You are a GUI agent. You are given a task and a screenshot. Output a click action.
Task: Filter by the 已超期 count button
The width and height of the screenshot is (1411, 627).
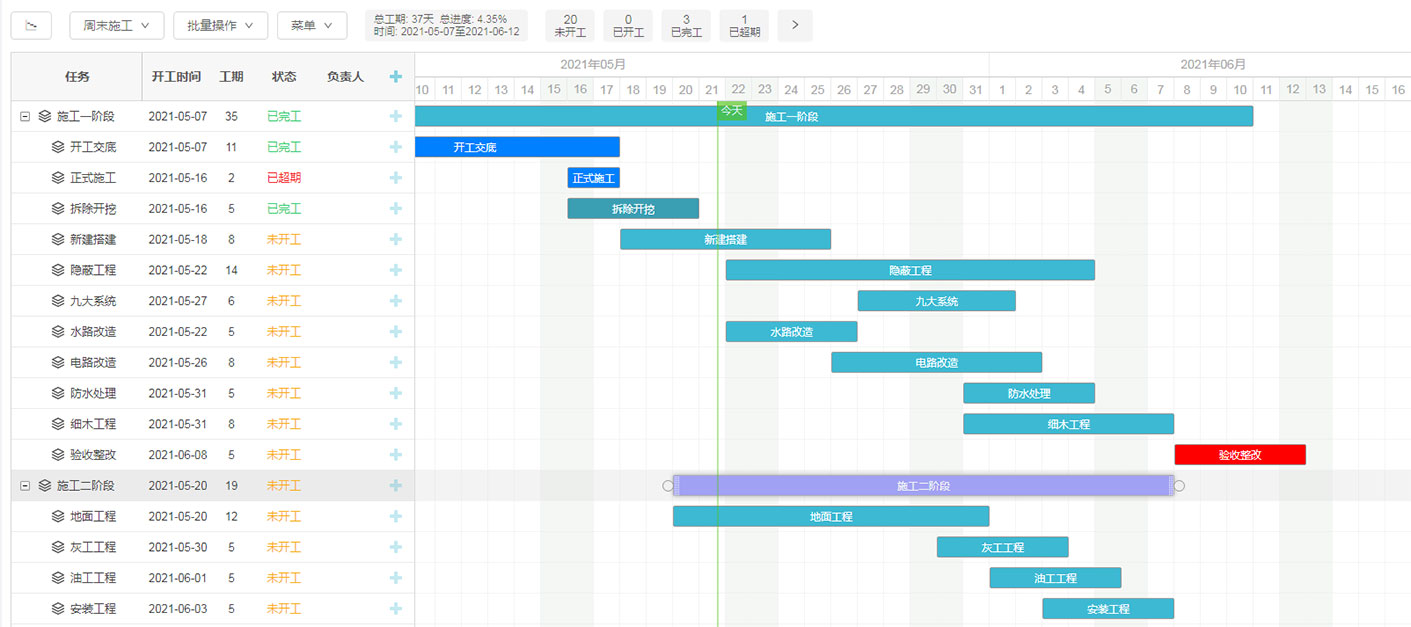click(744, 25)
